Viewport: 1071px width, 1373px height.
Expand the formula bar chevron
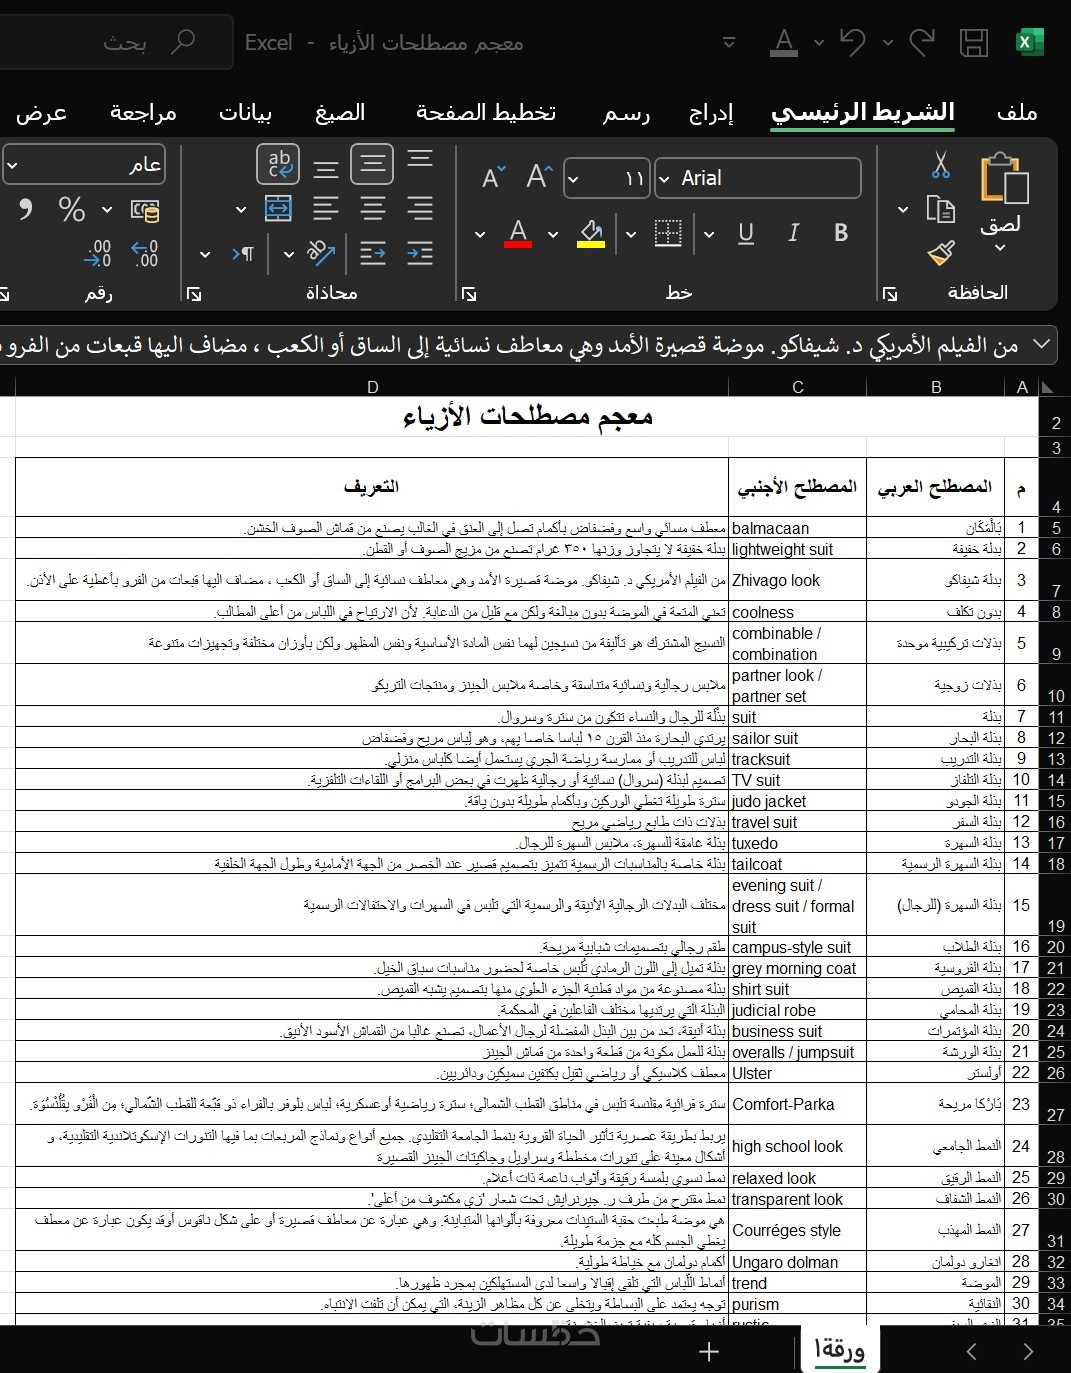pos(1041,345)
